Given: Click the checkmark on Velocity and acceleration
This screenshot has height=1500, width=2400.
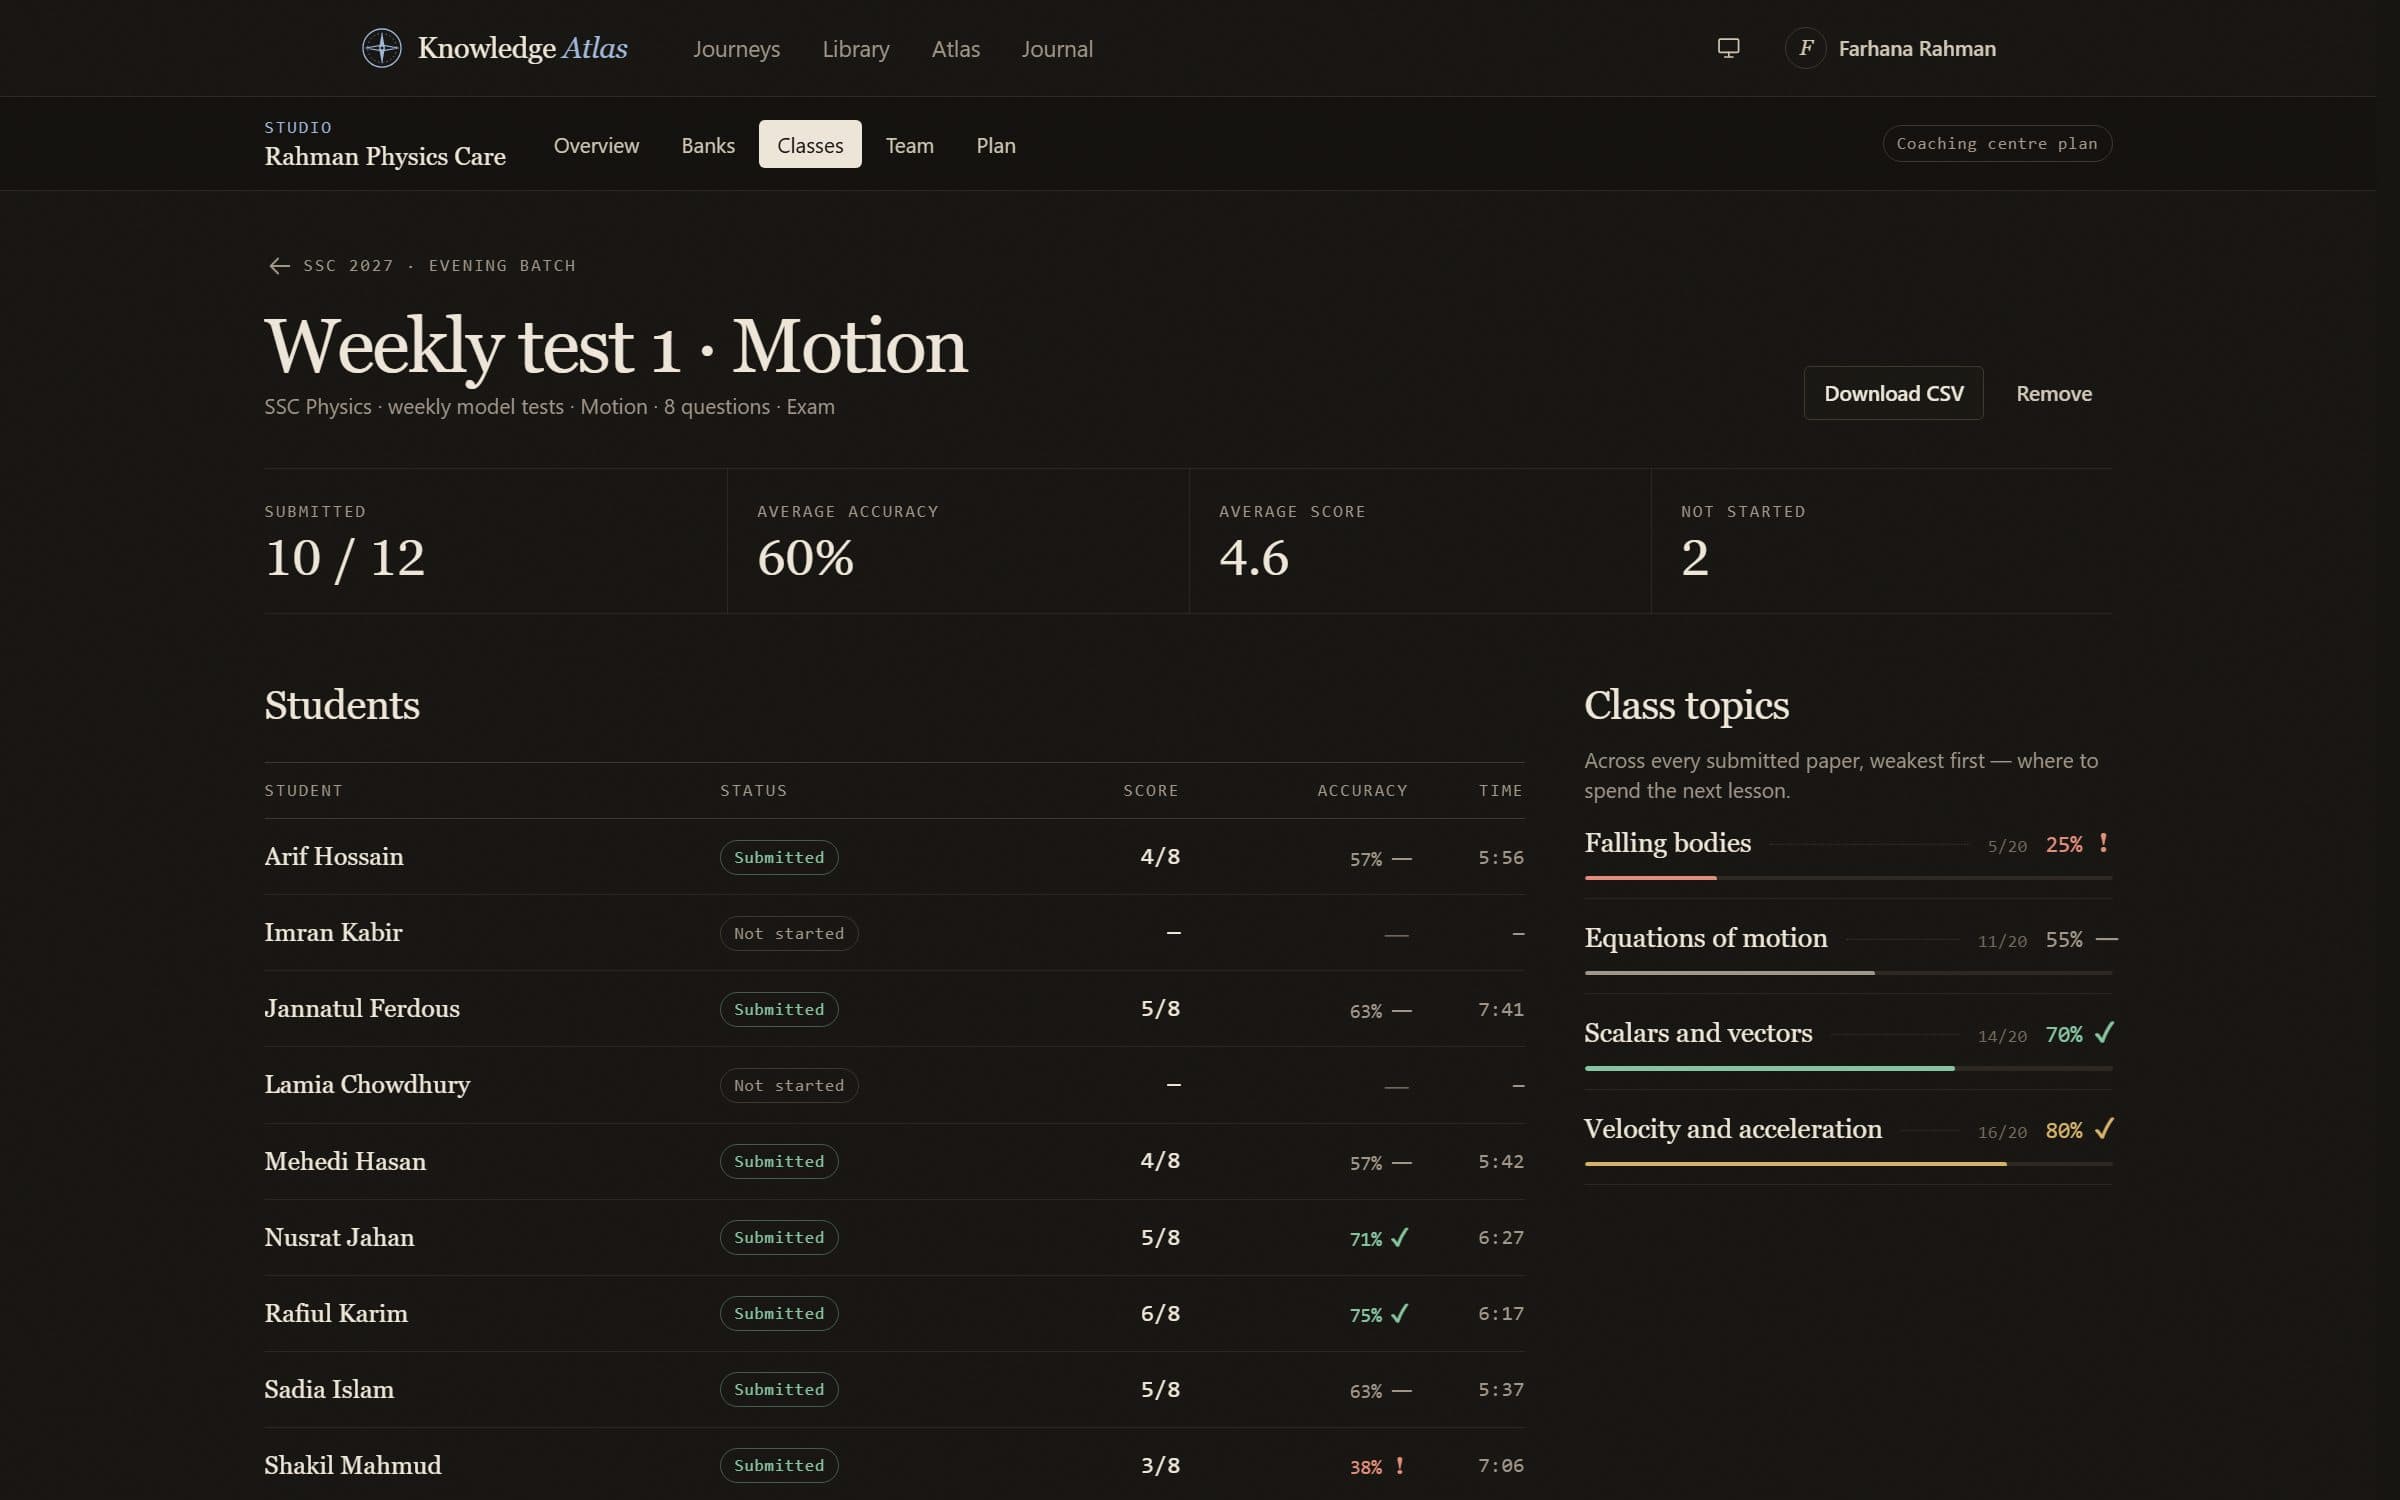Looking at the screenshot, I should (x=2104, y=1129).
